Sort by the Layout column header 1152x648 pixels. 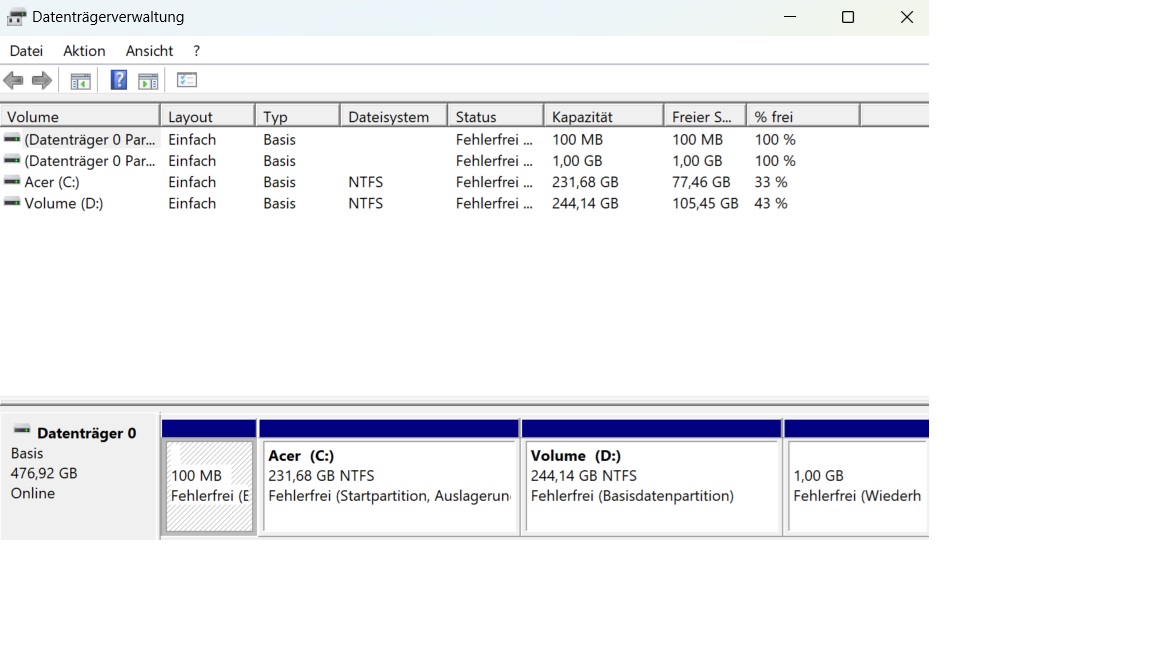pos(208,117)
